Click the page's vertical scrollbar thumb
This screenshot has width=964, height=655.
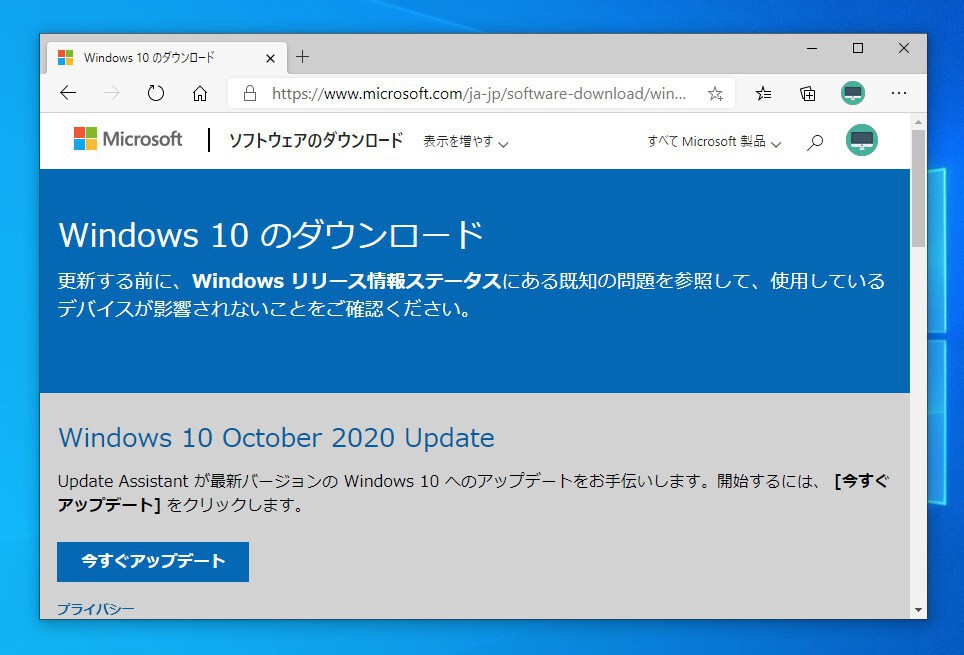pyautogui.click(x=919, y=188)
